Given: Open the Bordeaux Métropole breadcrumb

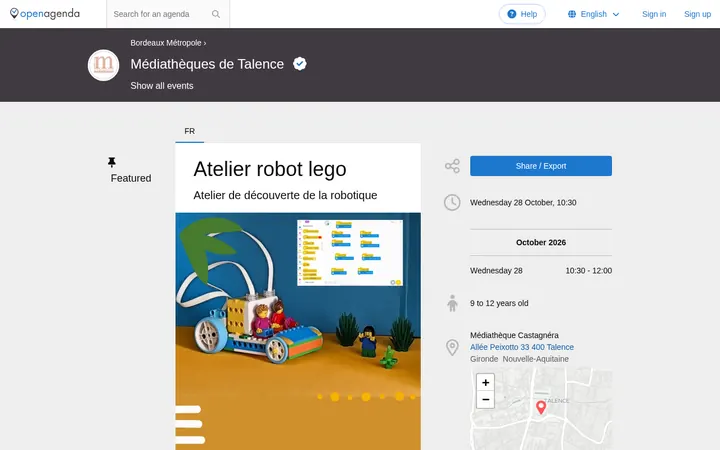Looking at the screenshot, I should [x=166, y=43].
